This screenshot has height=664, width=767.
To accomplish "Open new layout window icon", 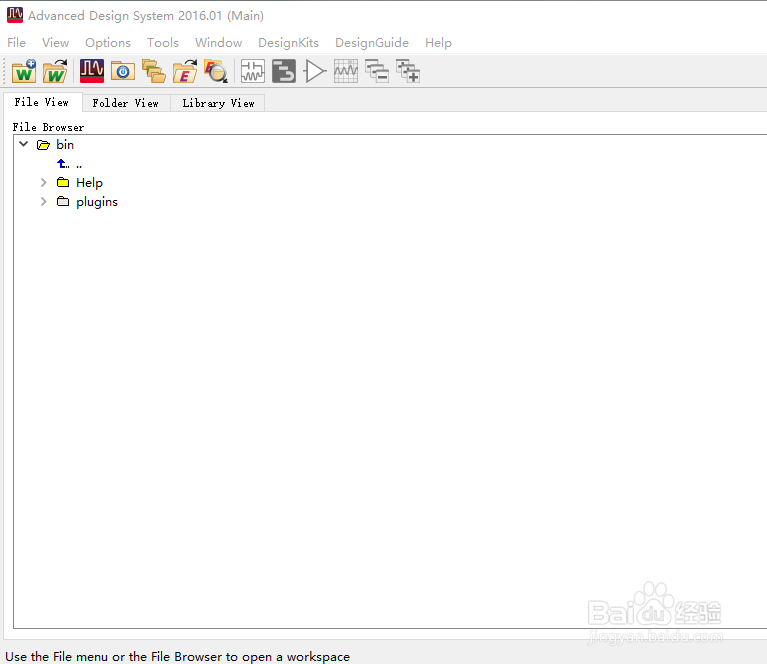I will [284, 71].
